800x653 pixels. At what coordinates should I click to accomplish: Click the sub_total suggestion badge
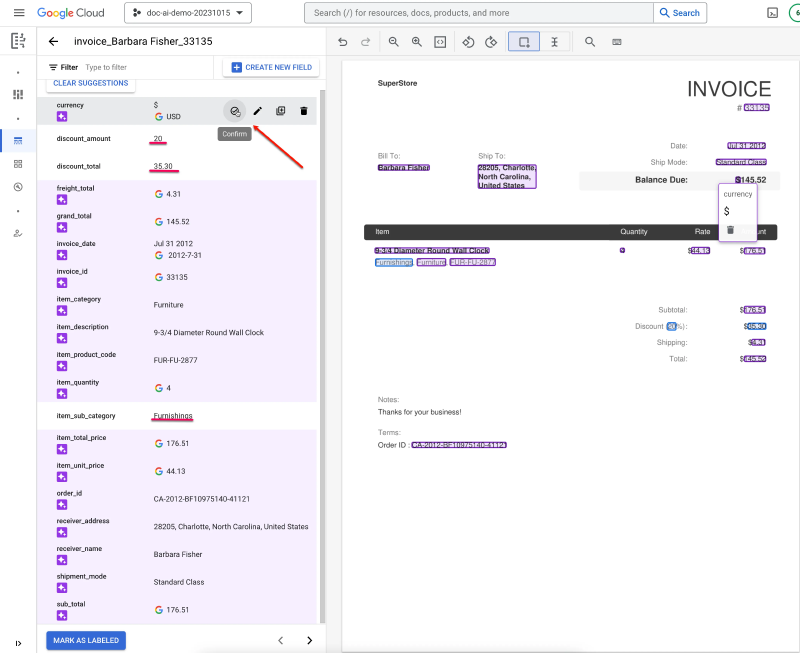pos(62,616)
